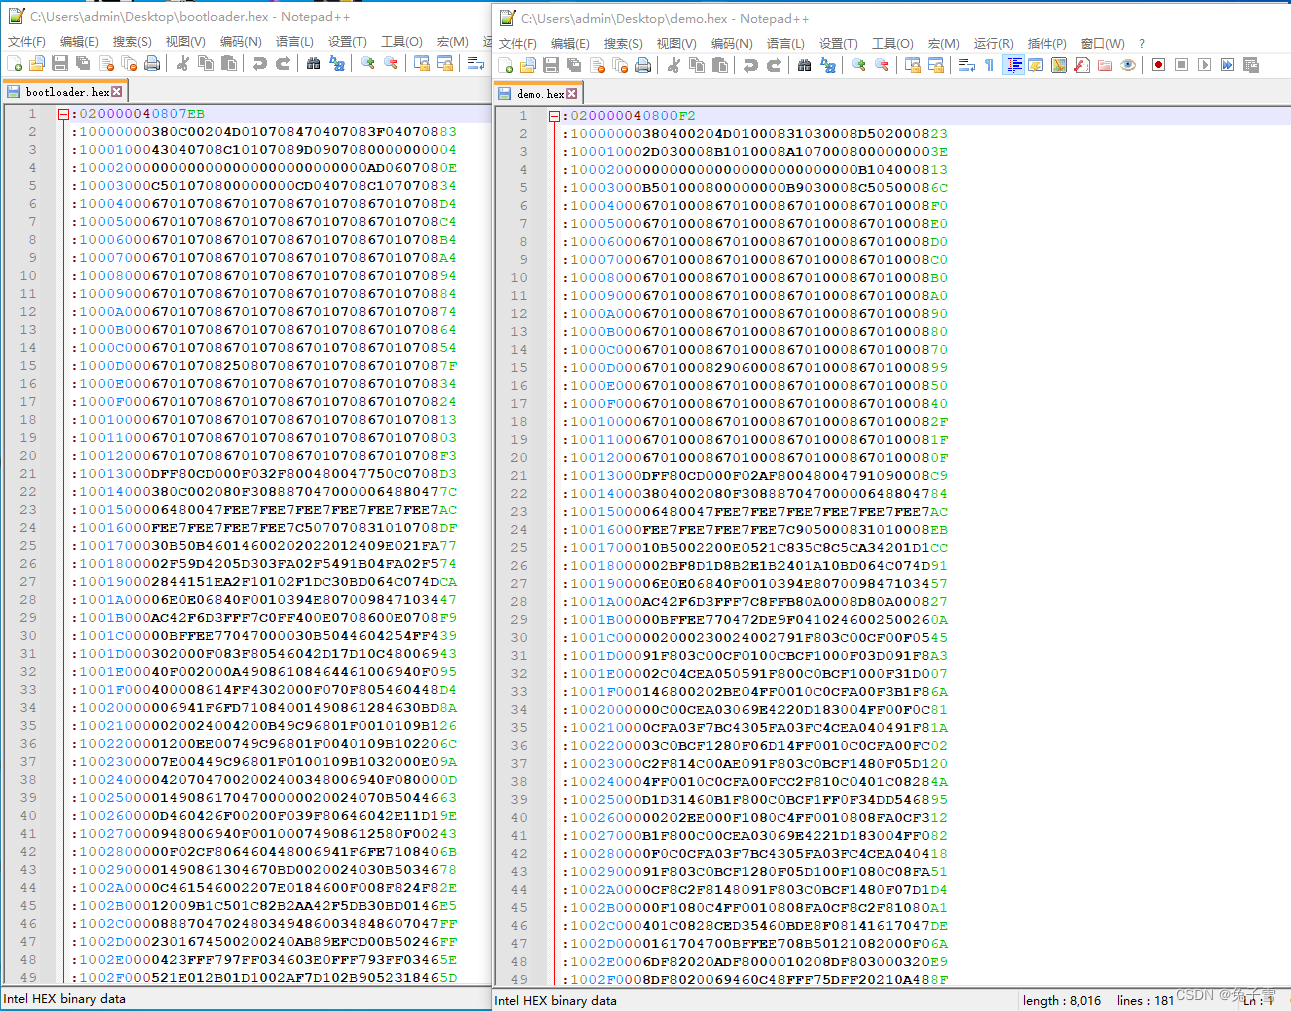Open 搜索(S) menu in bootloader window
Screen dimensions: 1291x1011
pos(132,41)
